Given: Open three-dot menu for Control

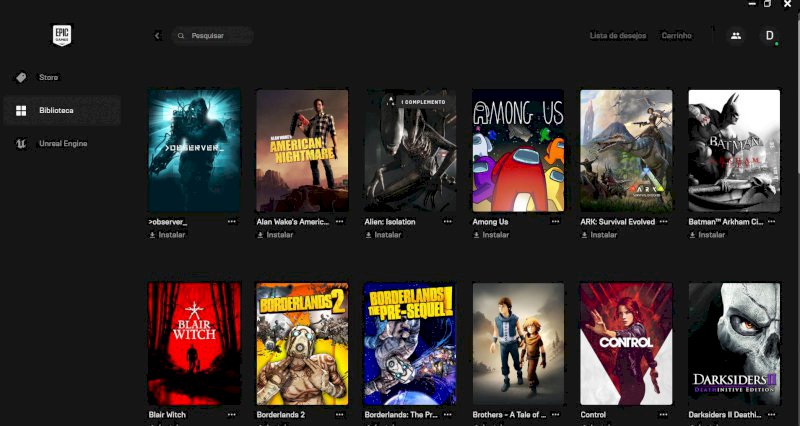Looking at the screenshot, I should pos(664,414).
